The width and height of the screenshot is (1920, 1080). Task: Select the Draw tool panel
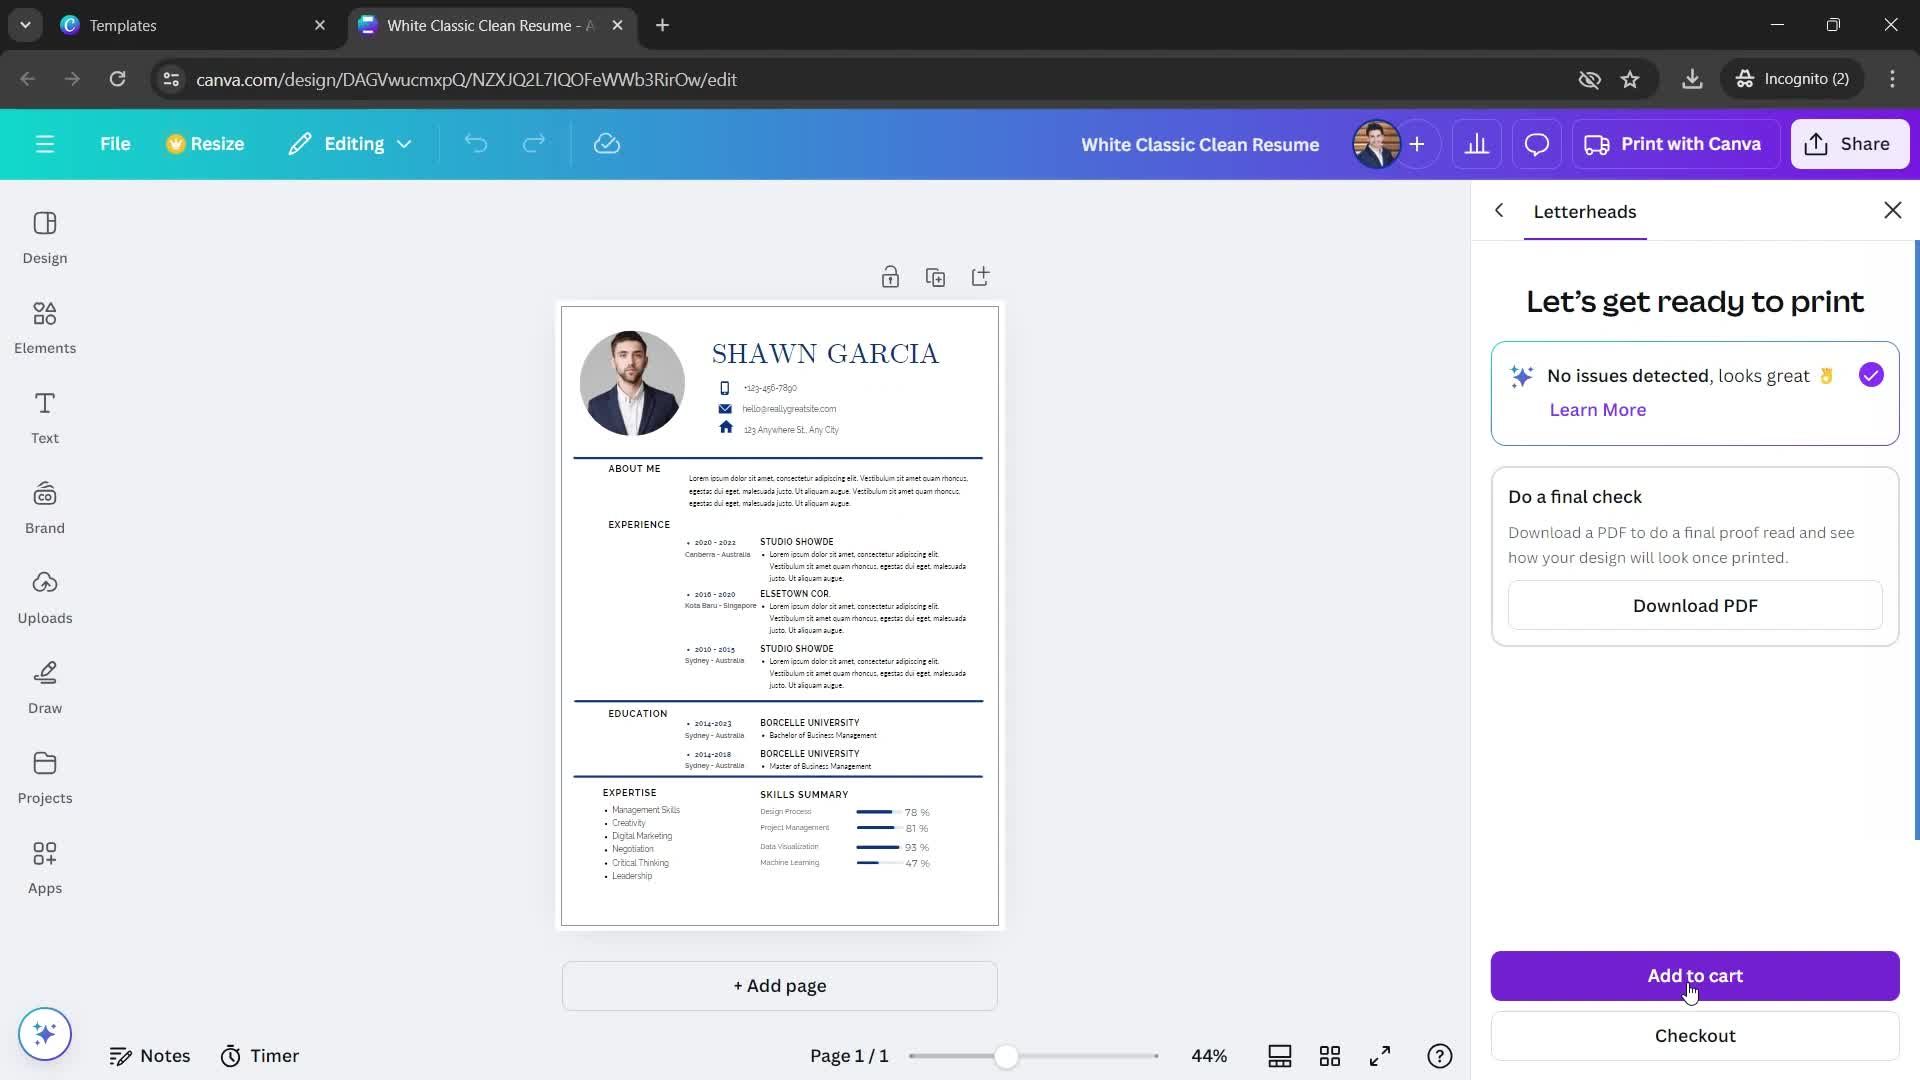click(x=45, y=684)
